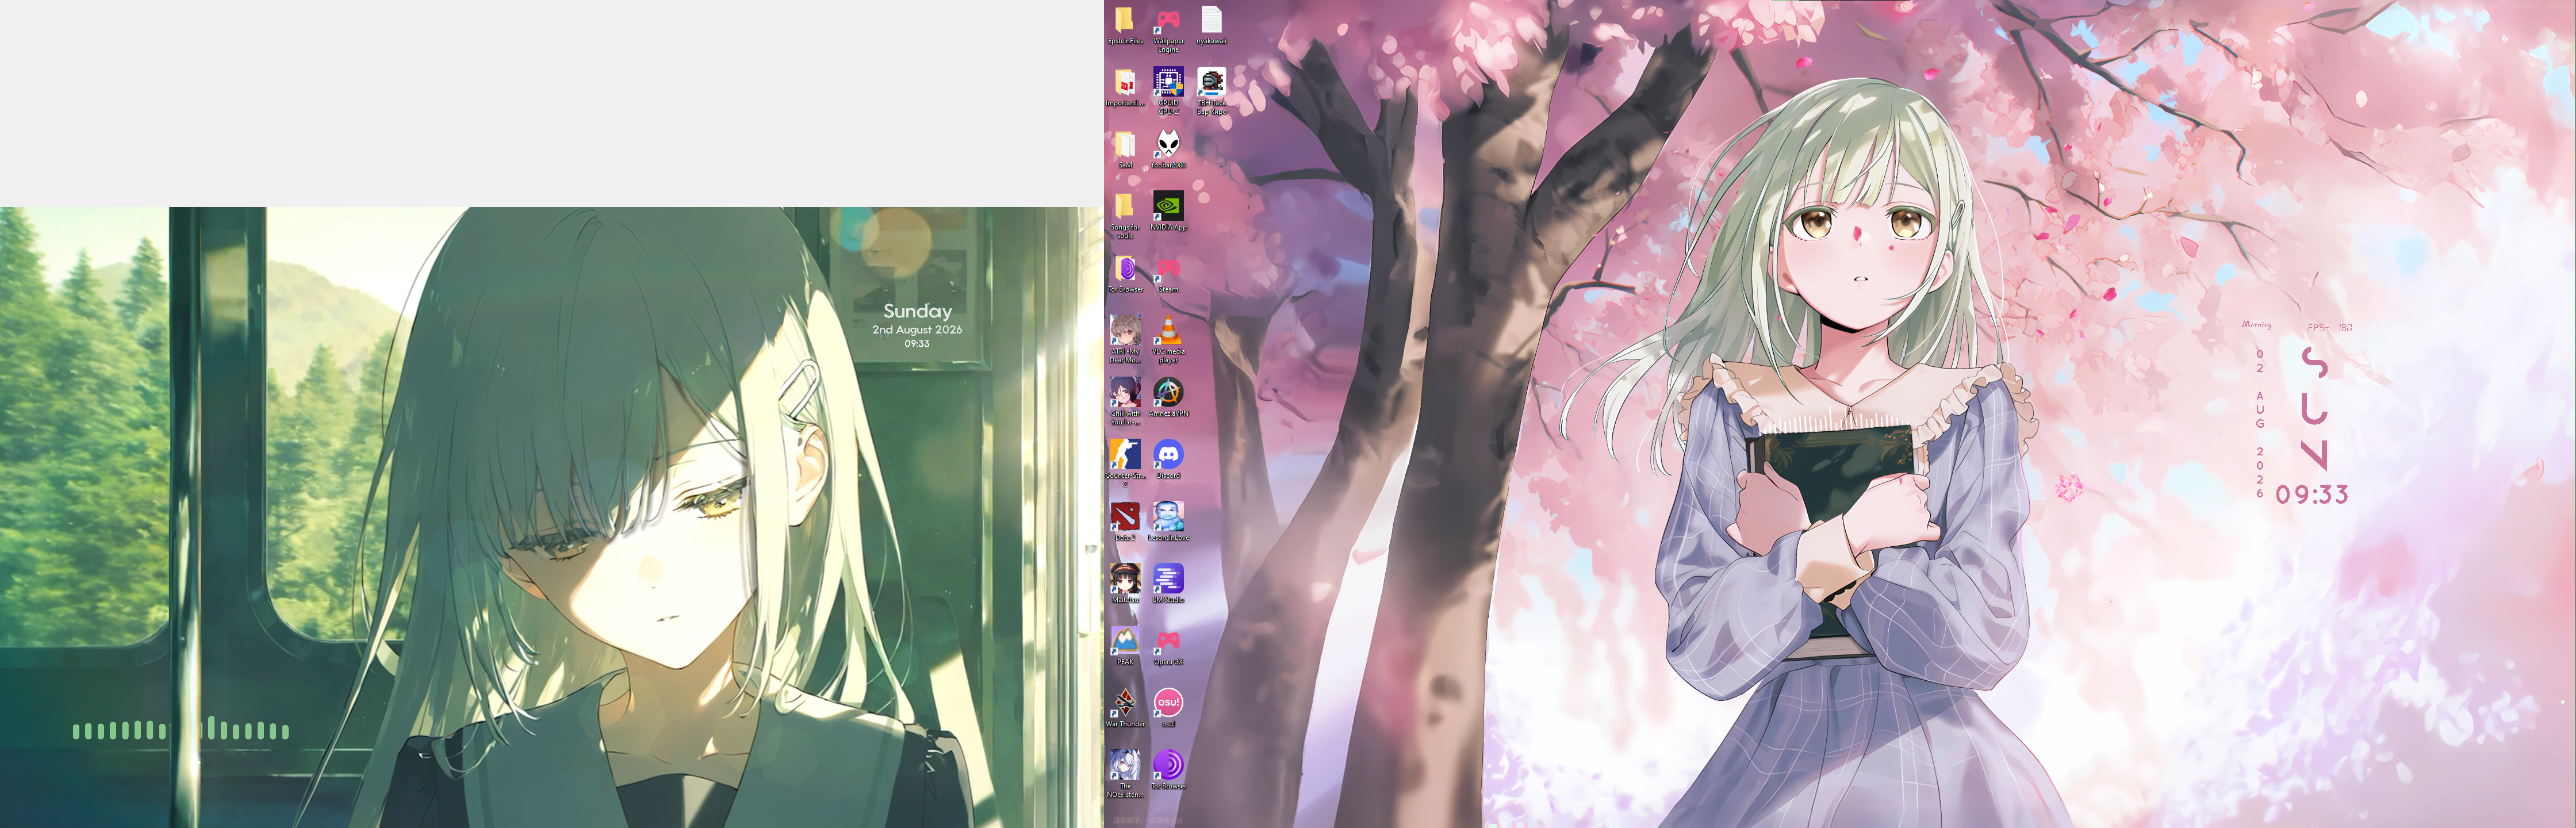The width and height of the screenshot is (2576, 828).
Task: Launch the osu! shortcut
Action: coord(1168,707)
